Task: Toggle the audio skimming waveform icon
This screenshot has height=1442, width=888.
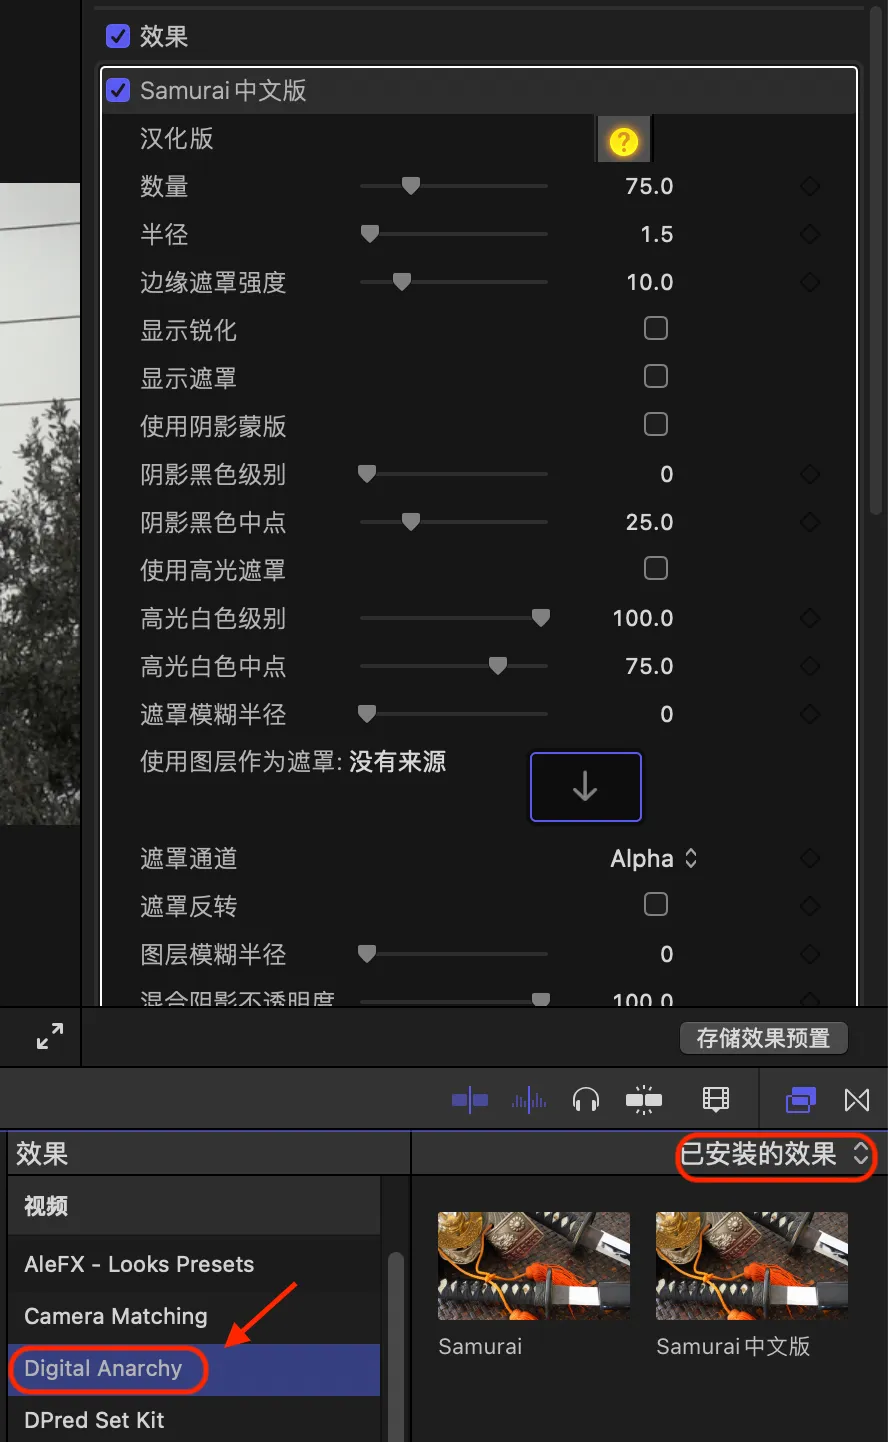Action: click(x=529, y=1101)
